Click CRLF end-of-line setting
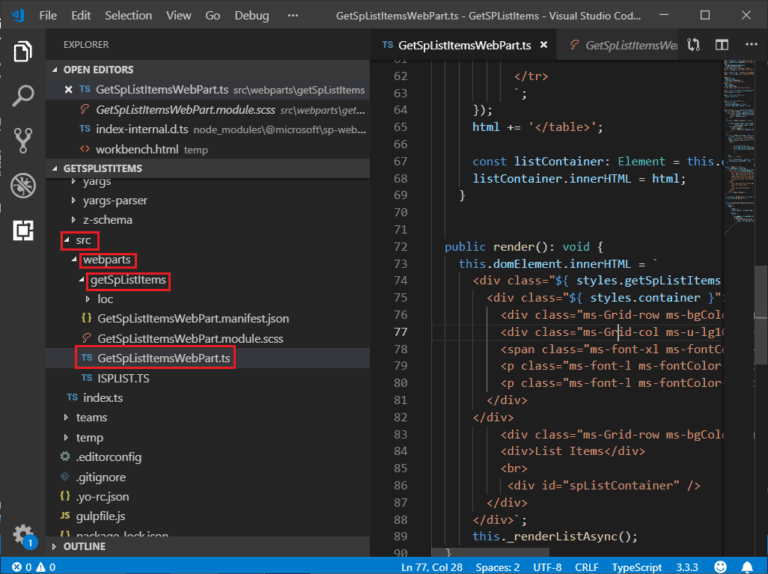This screenshot has height=574, width=768. click(x=586, y=567)
